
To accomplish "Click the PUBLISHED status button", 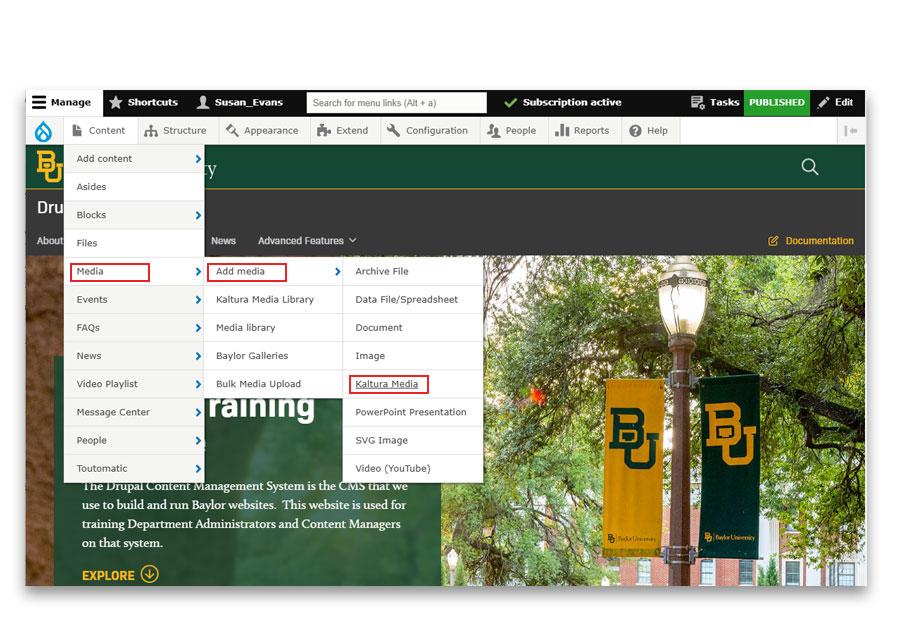I will 777,103.
